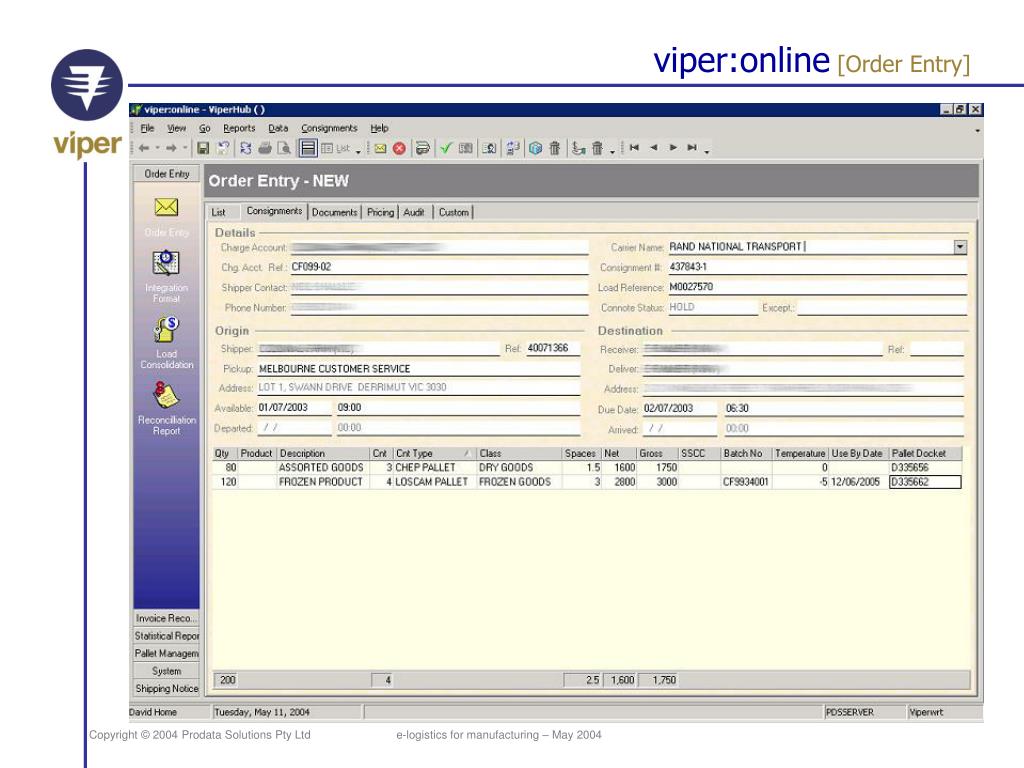This screenshot has width=1024, height=768.
Task: Go to the previous record
Action: [x=654, y=148]
